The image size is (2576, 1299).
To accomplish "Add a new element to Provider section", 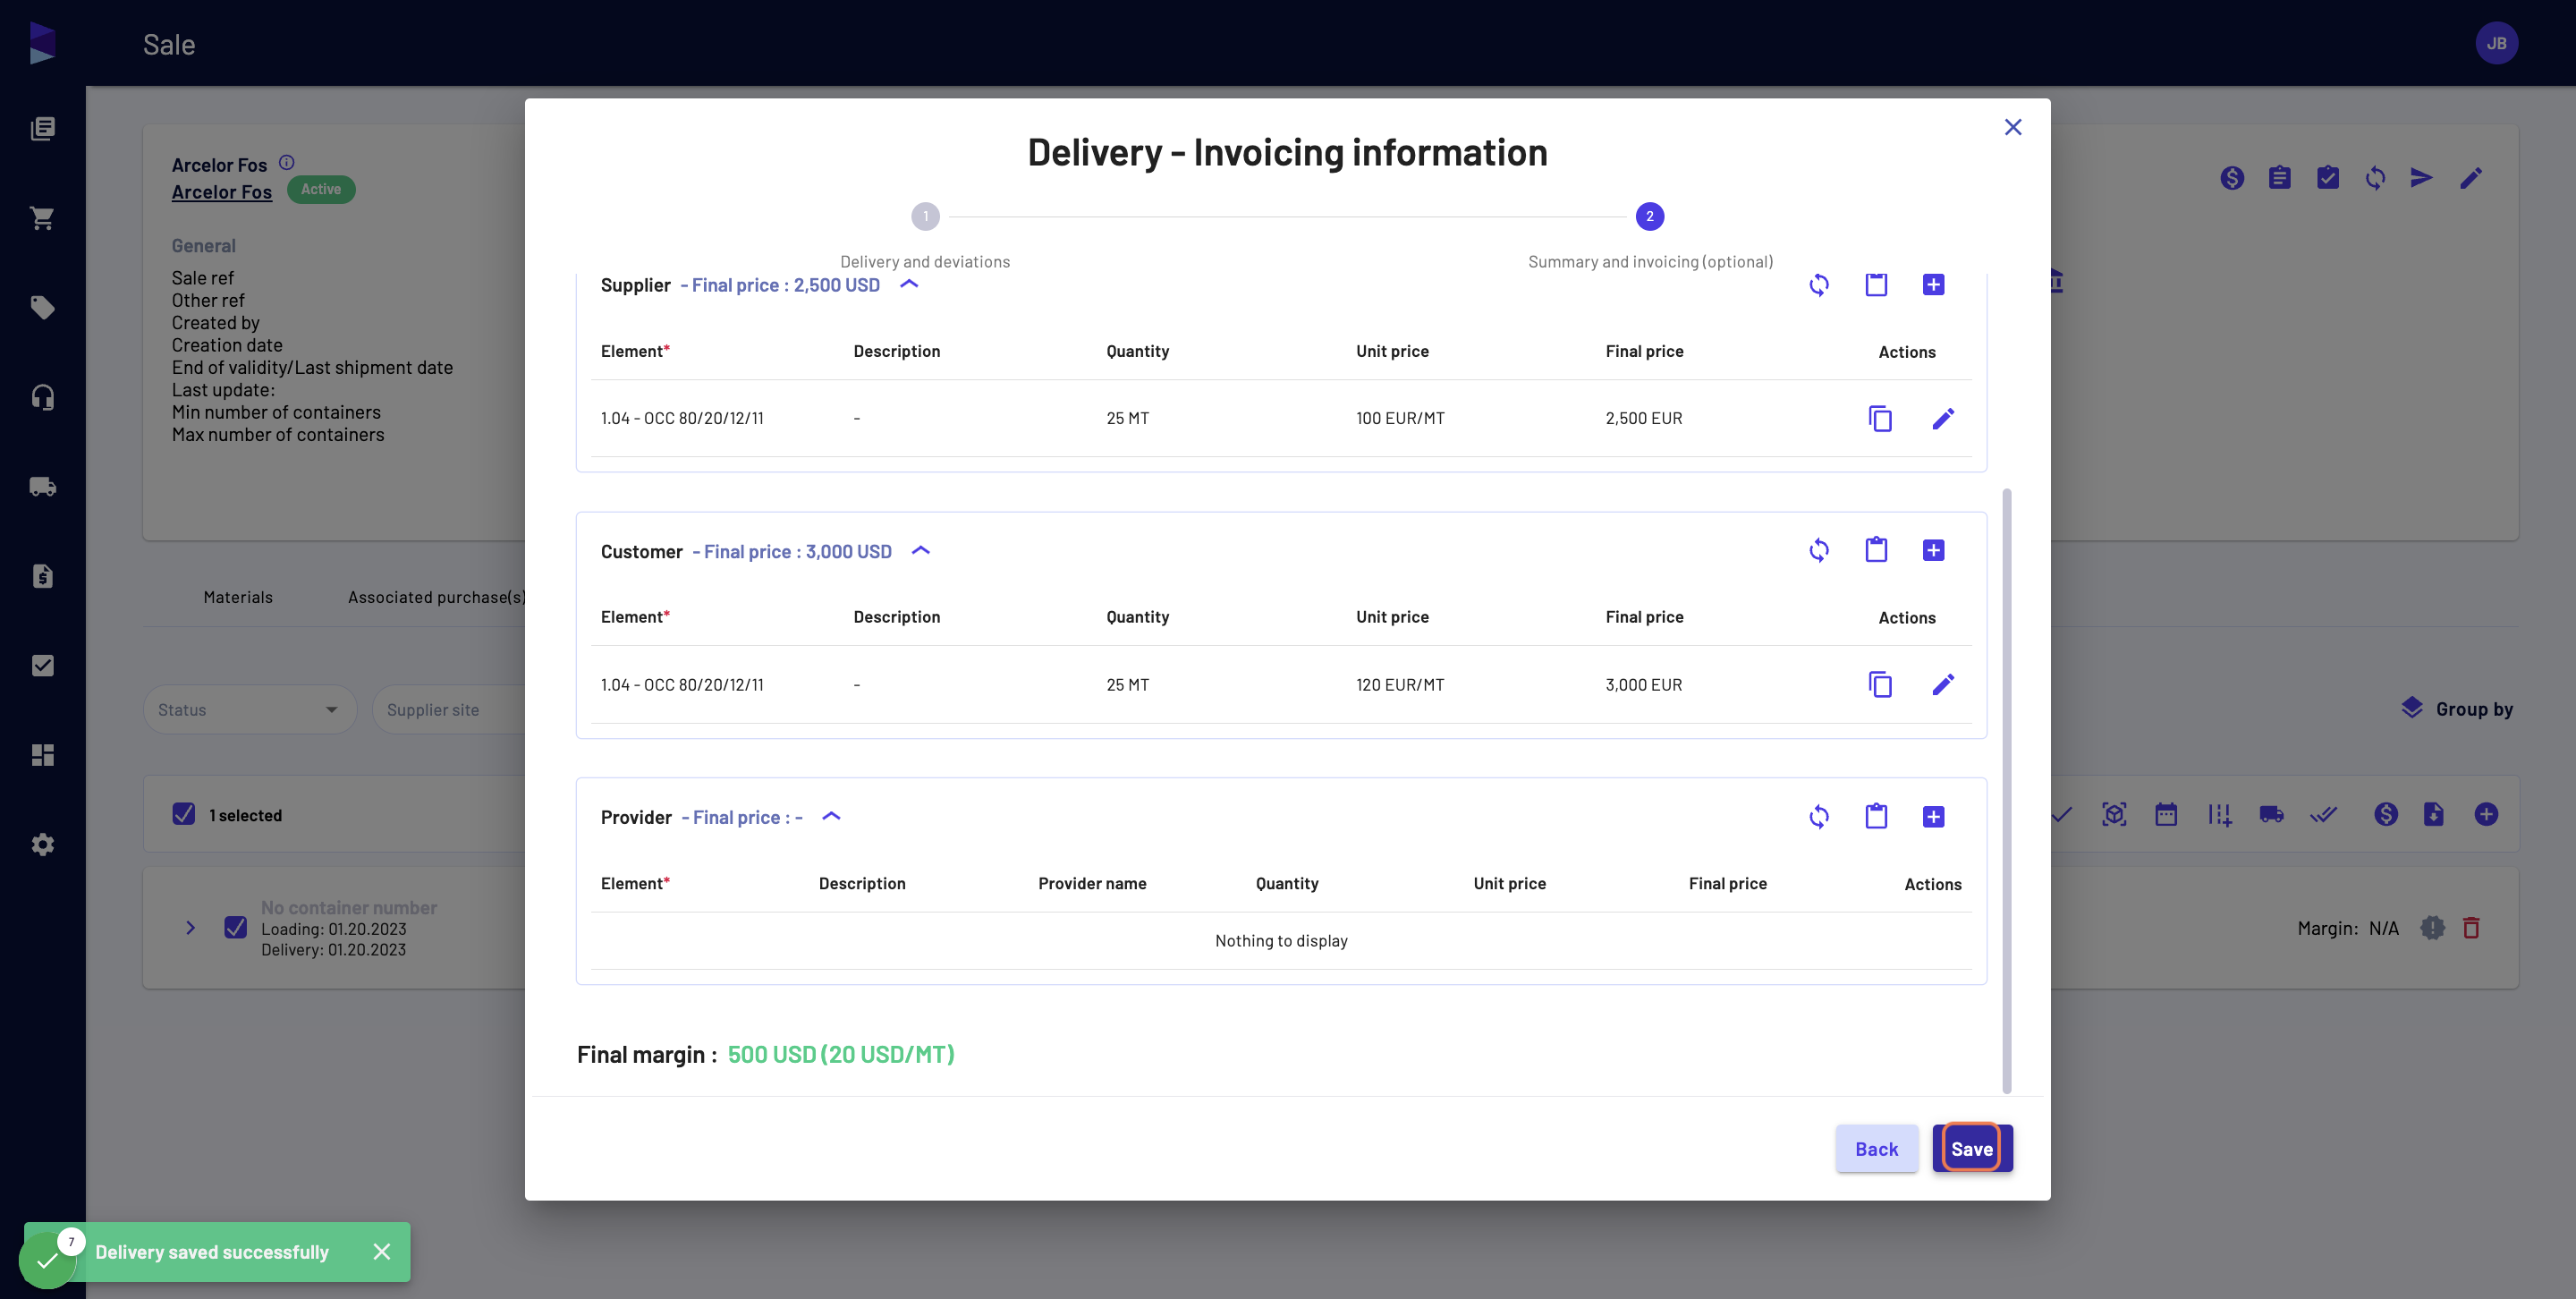I will tap(1933, 817).
